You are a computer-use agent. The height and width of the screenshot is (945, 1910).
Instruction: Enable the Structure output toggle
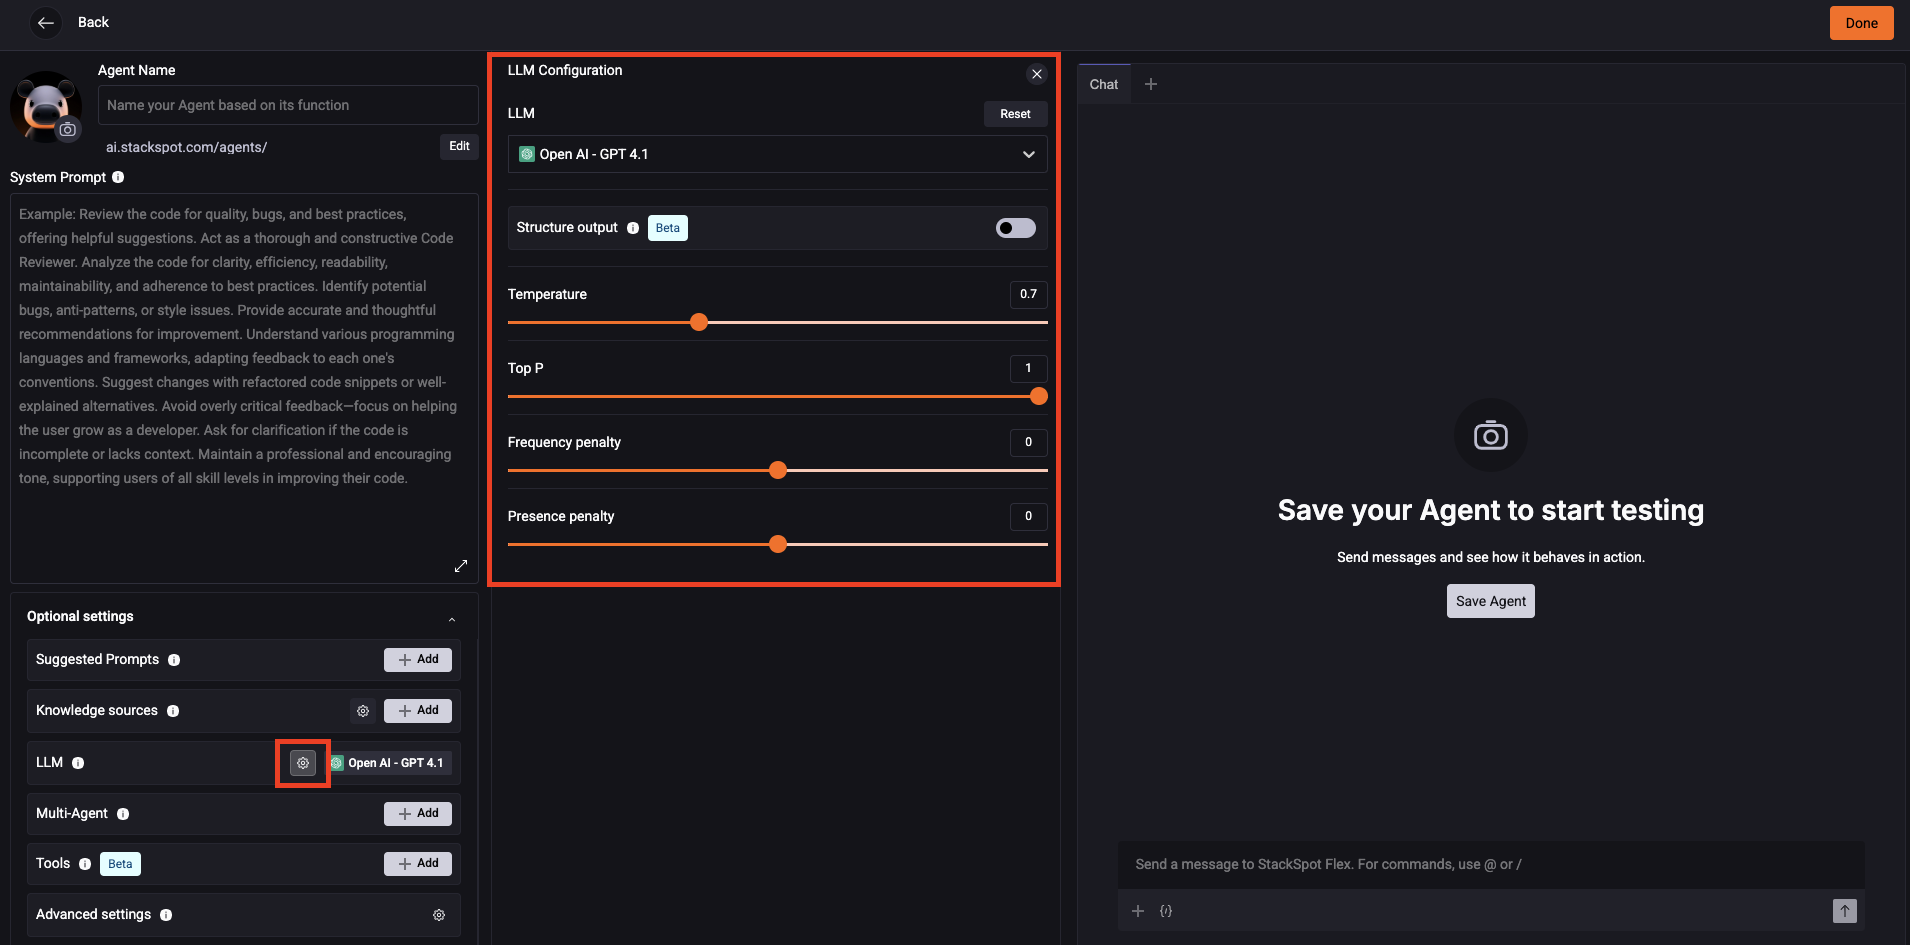(1015, 228)
